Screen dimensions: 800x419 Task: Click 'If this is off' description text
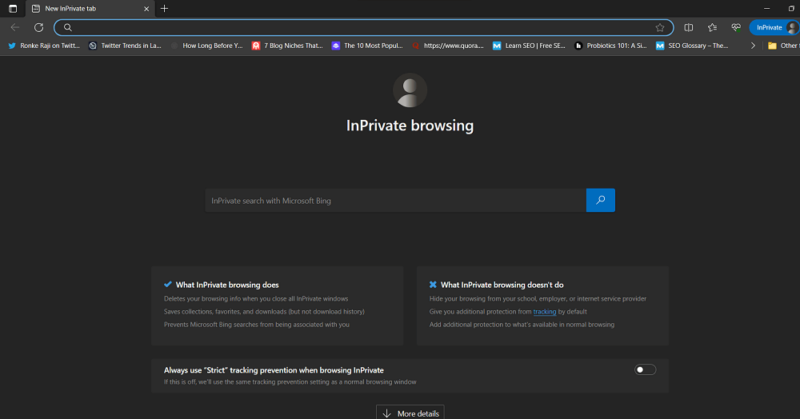[x=290, y=382]
